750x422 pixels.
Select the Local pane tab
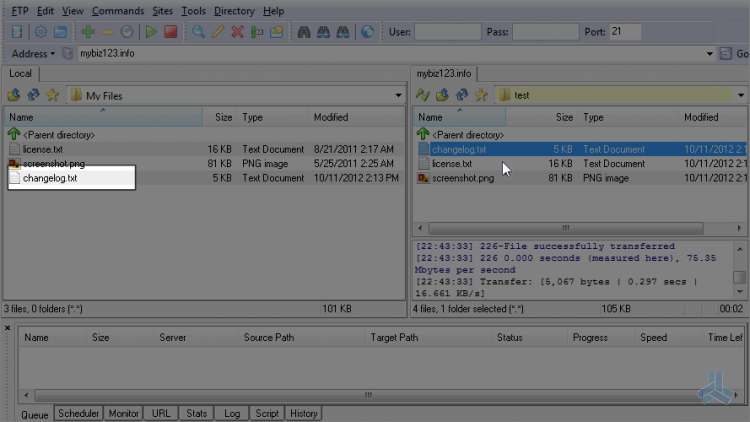(21, 73)
